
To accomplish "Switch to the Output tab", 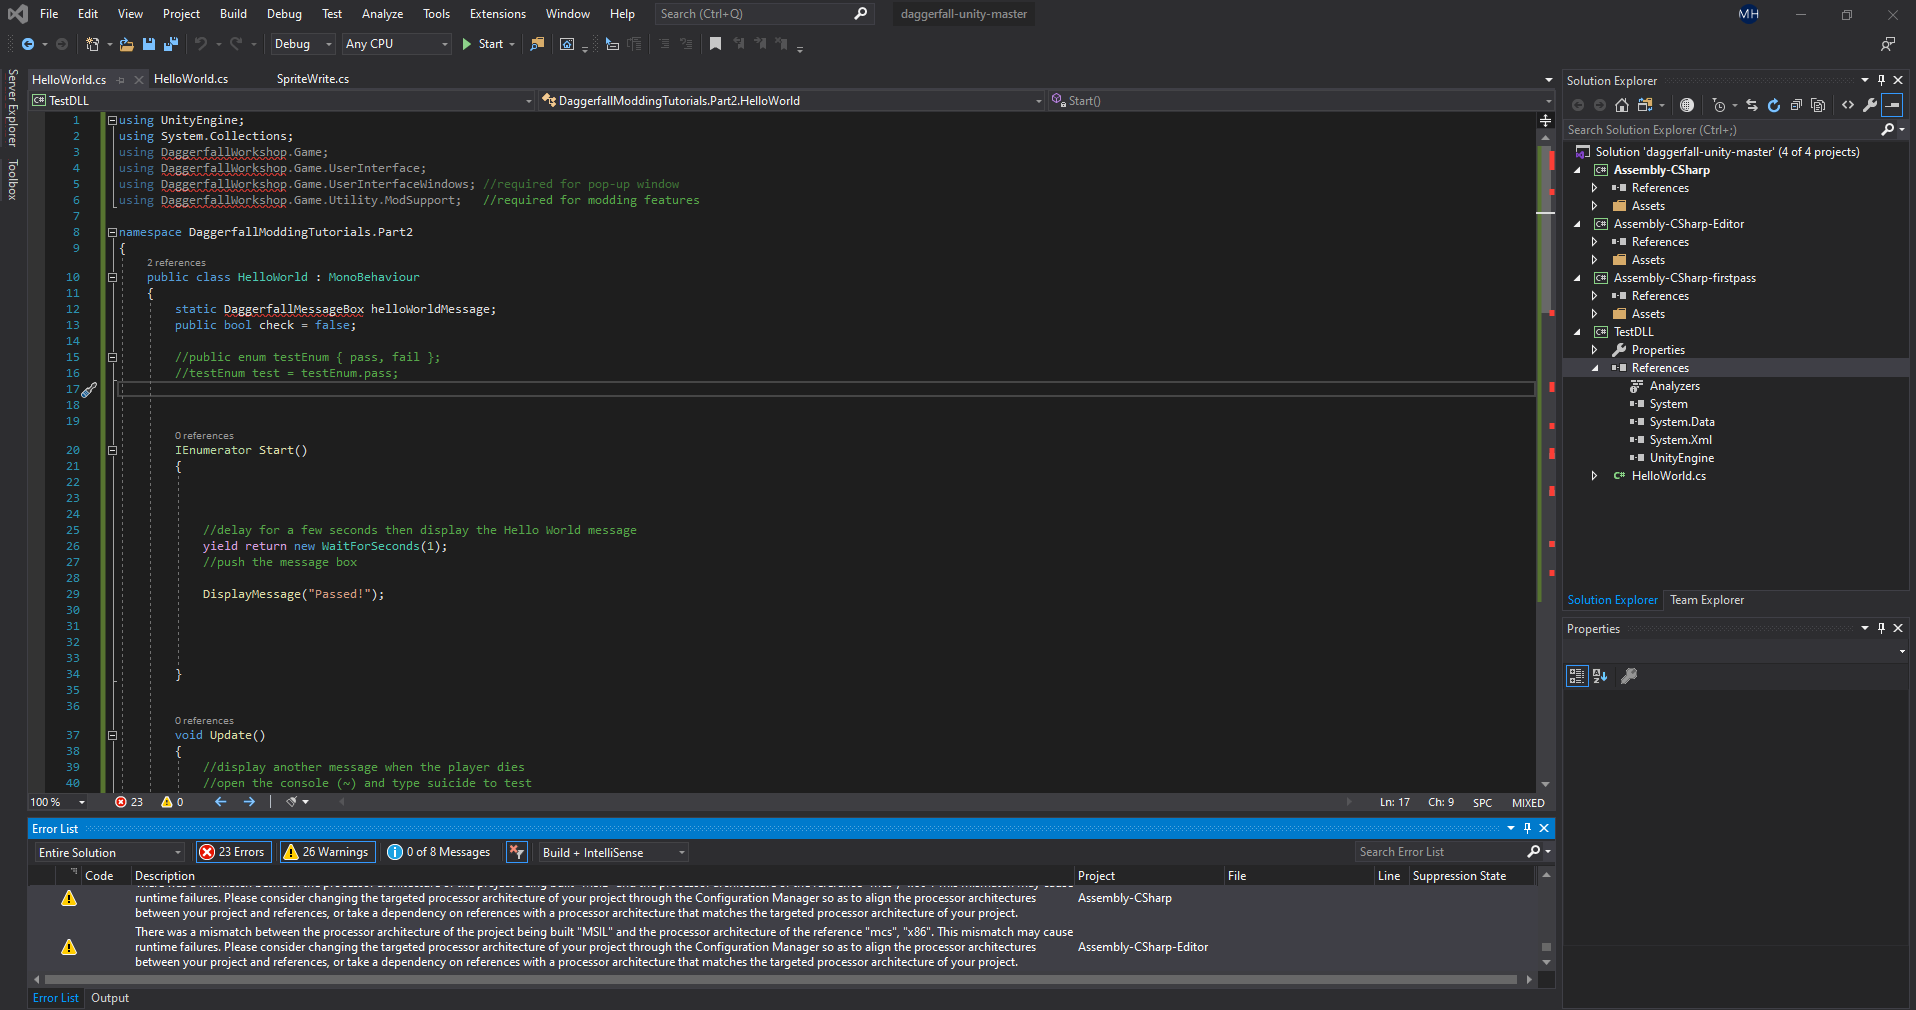I will tap(110, 998).
